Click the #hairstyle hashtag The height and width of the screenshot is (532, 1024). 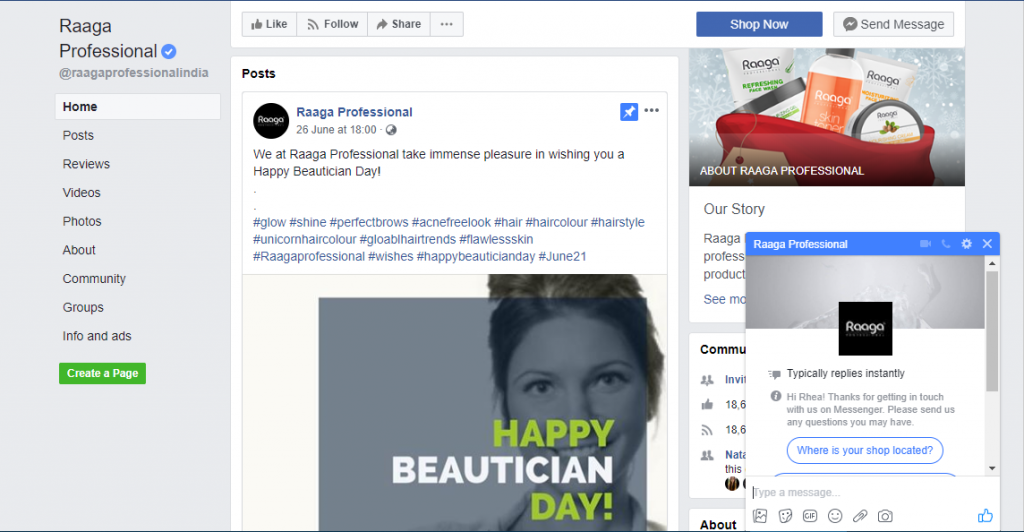pyautogui.click(x=618, y=223)
